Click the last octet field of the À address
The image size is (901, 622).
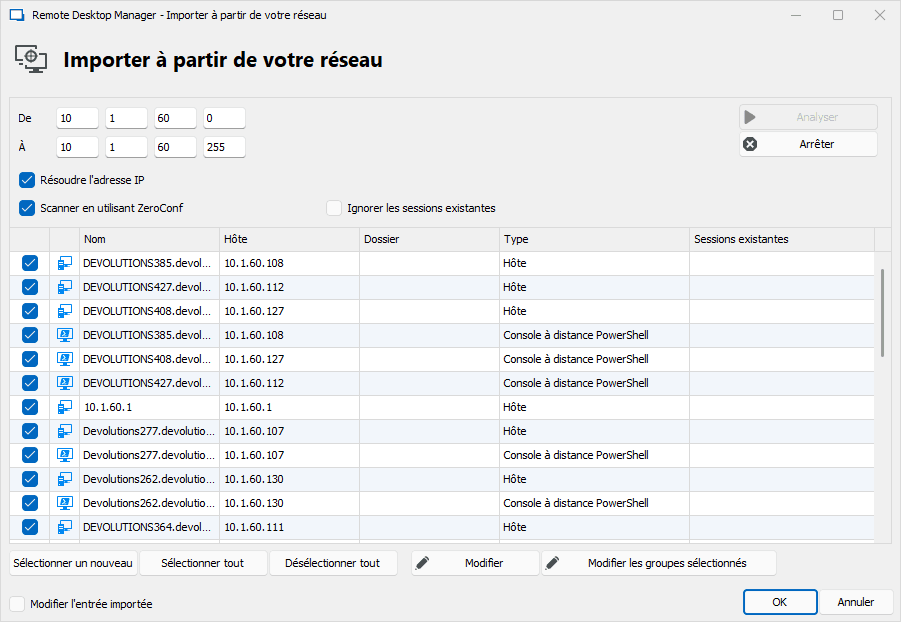(224, 148)
